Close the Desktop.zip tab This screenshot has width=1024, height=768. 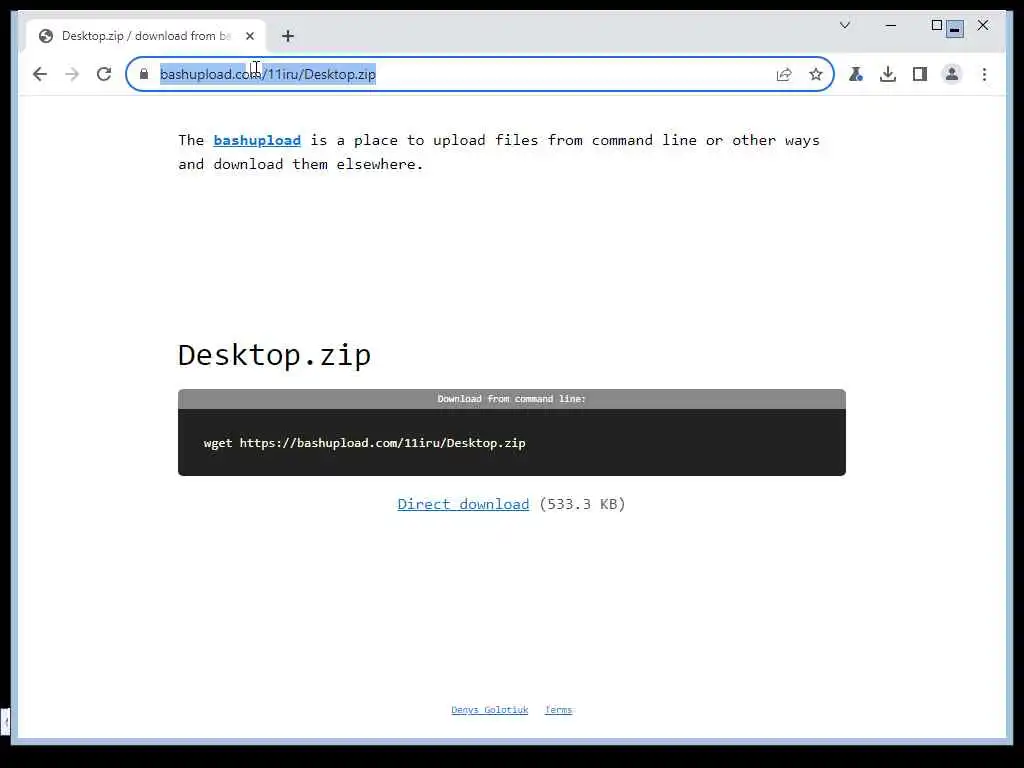249,36
